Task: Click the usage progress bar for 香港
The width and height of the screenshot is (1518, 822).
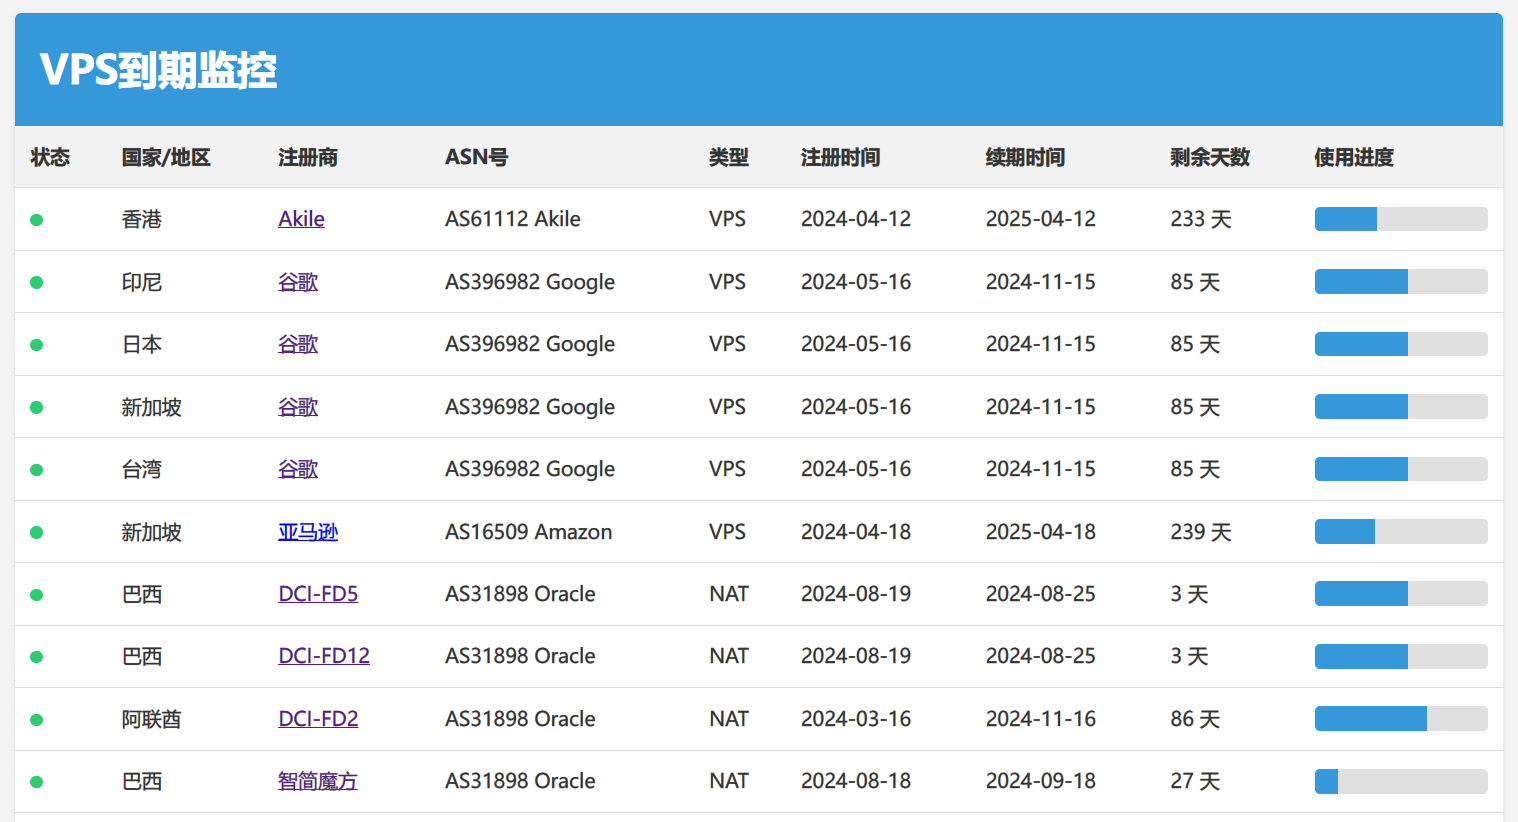Action: coord(1401,219)
